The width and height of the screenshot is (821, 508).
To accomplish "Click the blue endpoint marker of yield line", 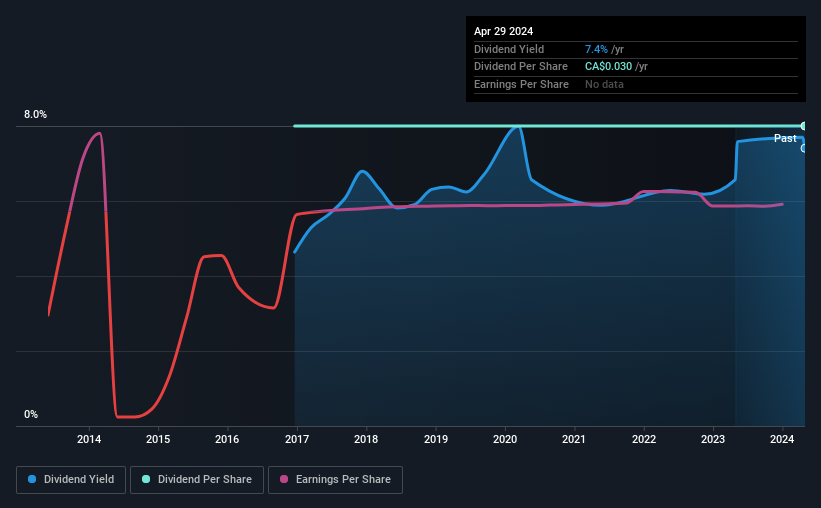I will (803, 149).
